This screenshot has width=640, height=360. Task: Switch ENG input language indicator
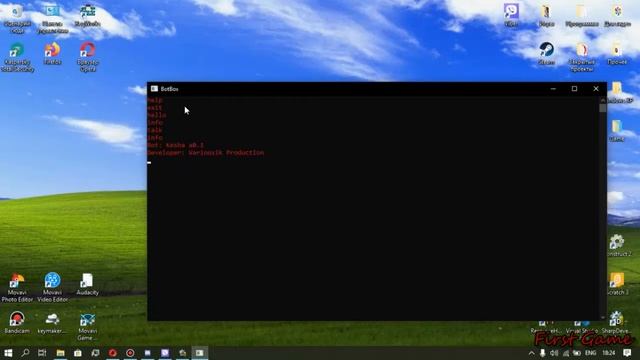591,353
